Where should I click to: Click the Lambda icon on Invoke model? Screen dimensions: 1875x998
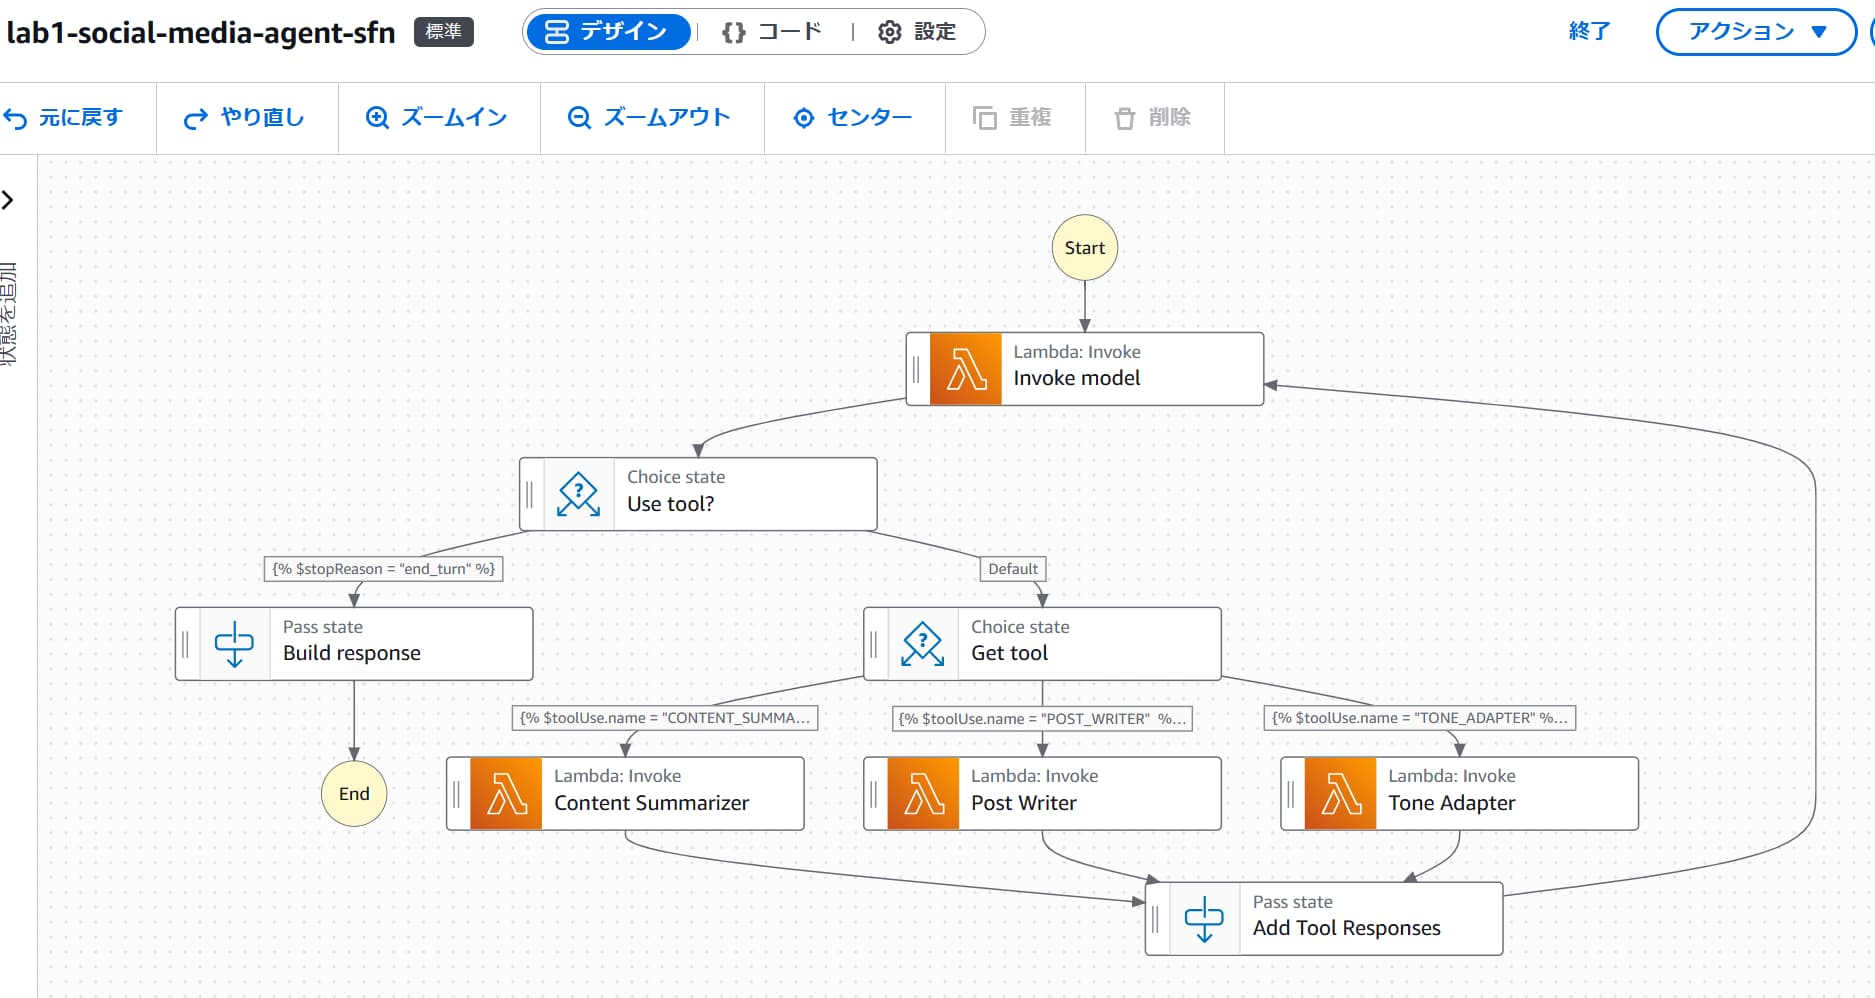point(965,369)
